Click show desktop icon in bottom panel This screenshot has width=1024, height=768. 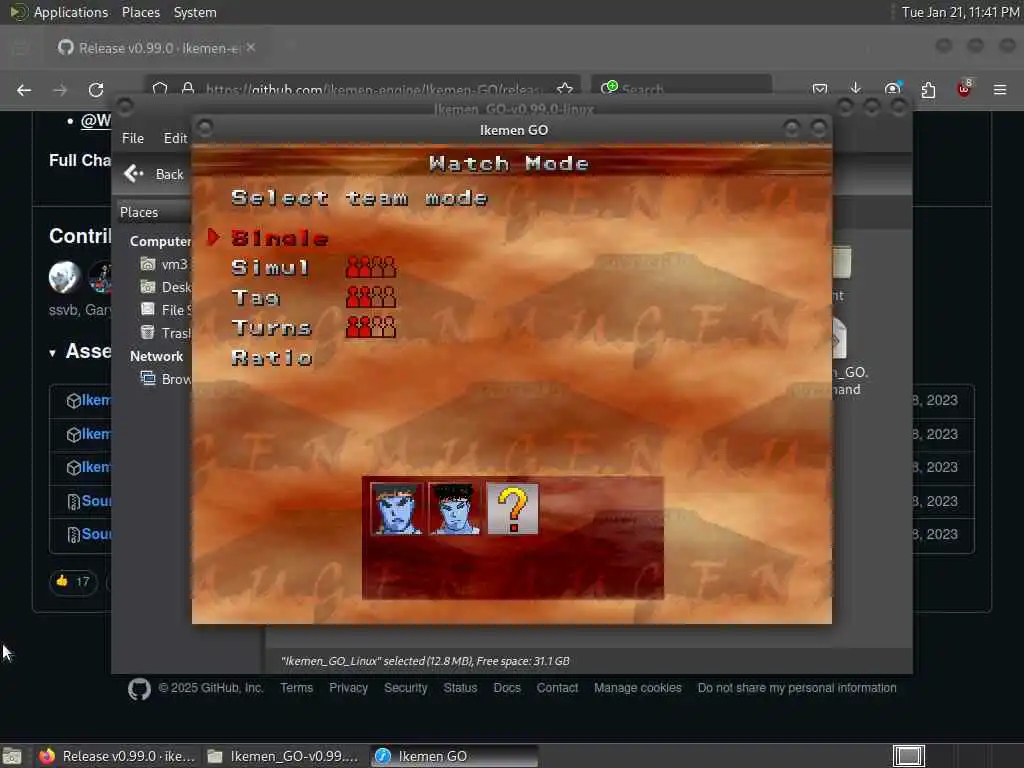[x=12, y=756]
